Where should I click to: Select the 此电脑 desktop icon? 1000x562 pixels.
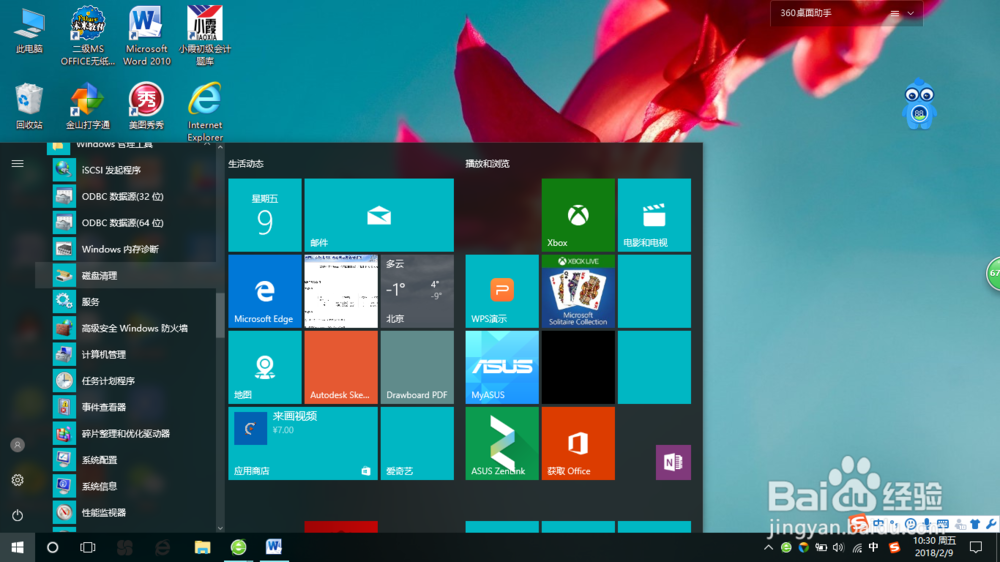pos(29,31)
